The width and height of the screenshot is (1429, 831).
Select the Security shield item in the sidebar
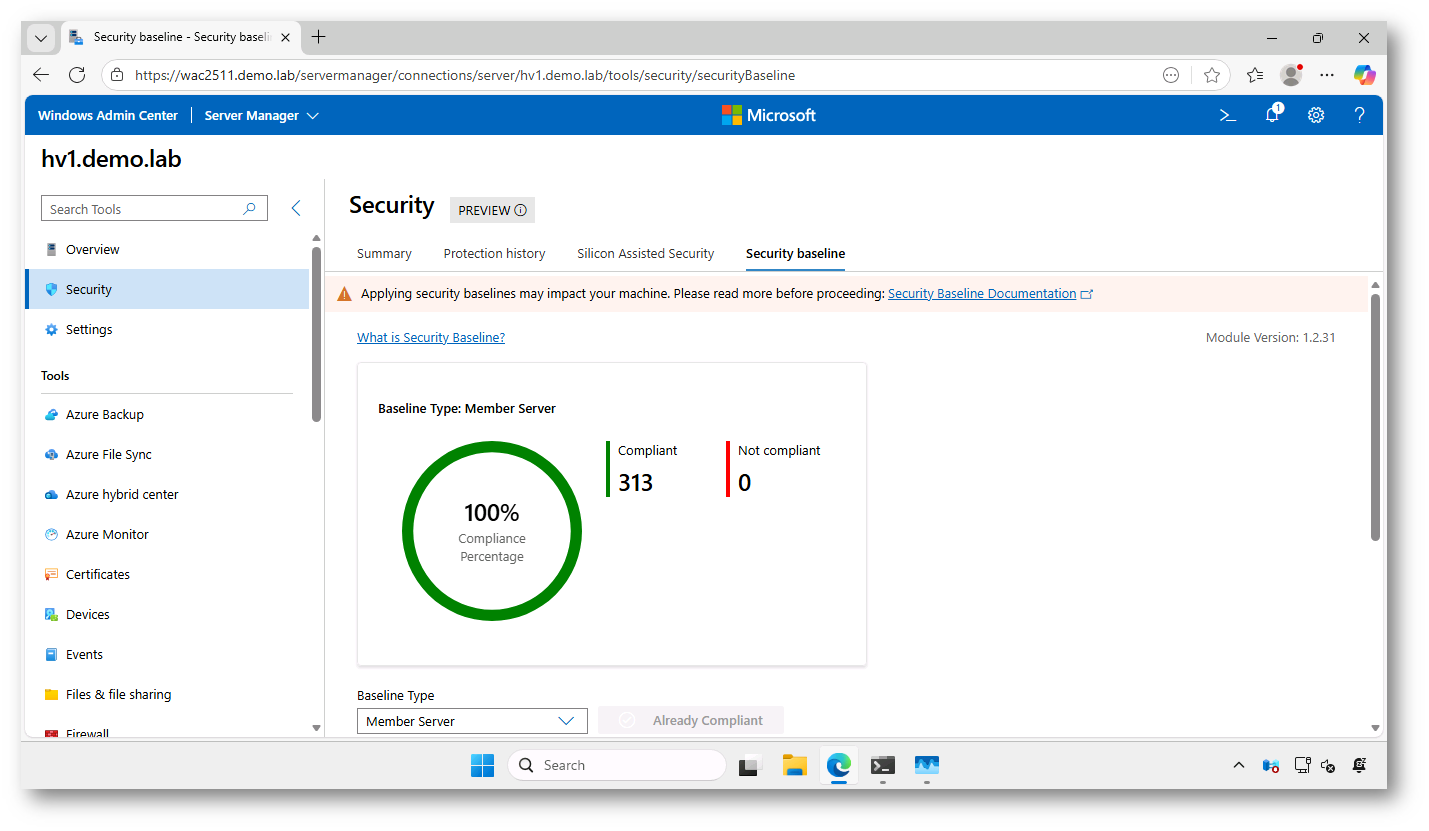pos(167,290)
